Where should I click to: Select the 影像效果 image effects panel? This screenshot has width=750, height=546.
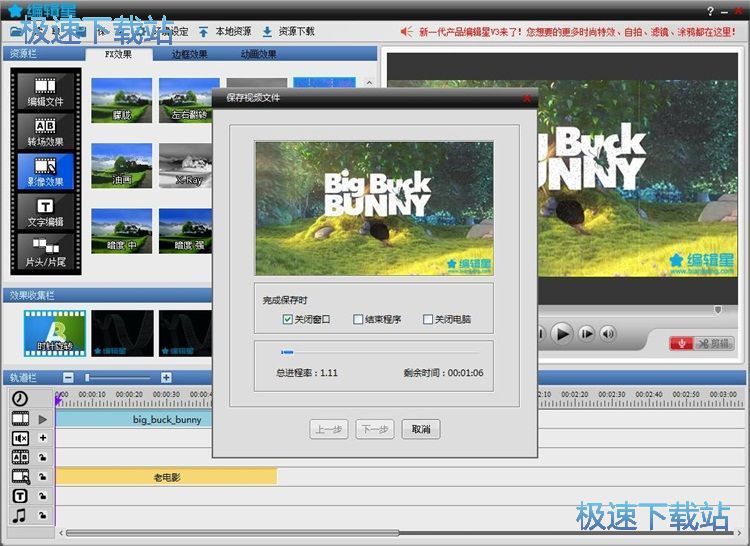pos(45,172)
